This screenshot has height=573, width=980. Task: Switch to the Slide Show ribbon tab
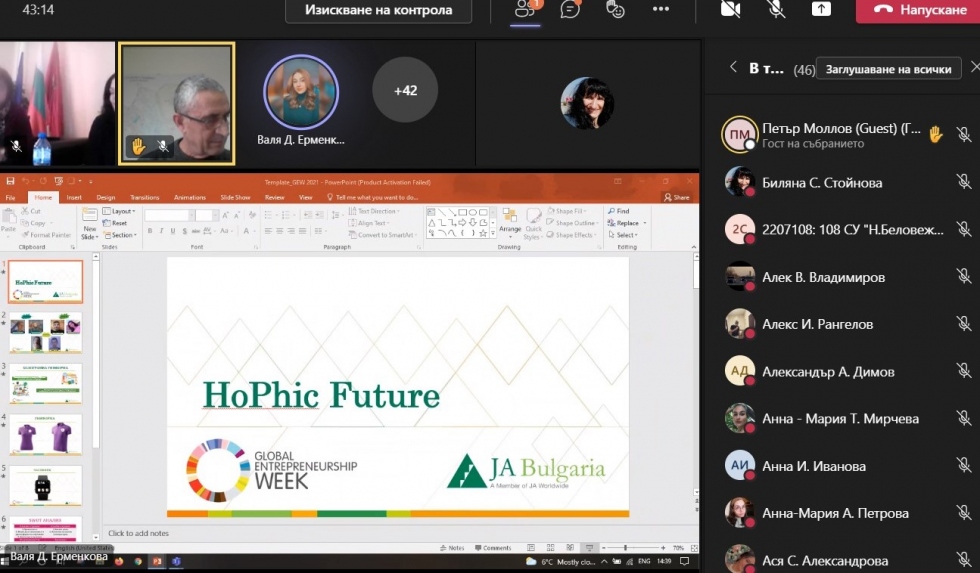pyautogui.click(x=235, y=197)
